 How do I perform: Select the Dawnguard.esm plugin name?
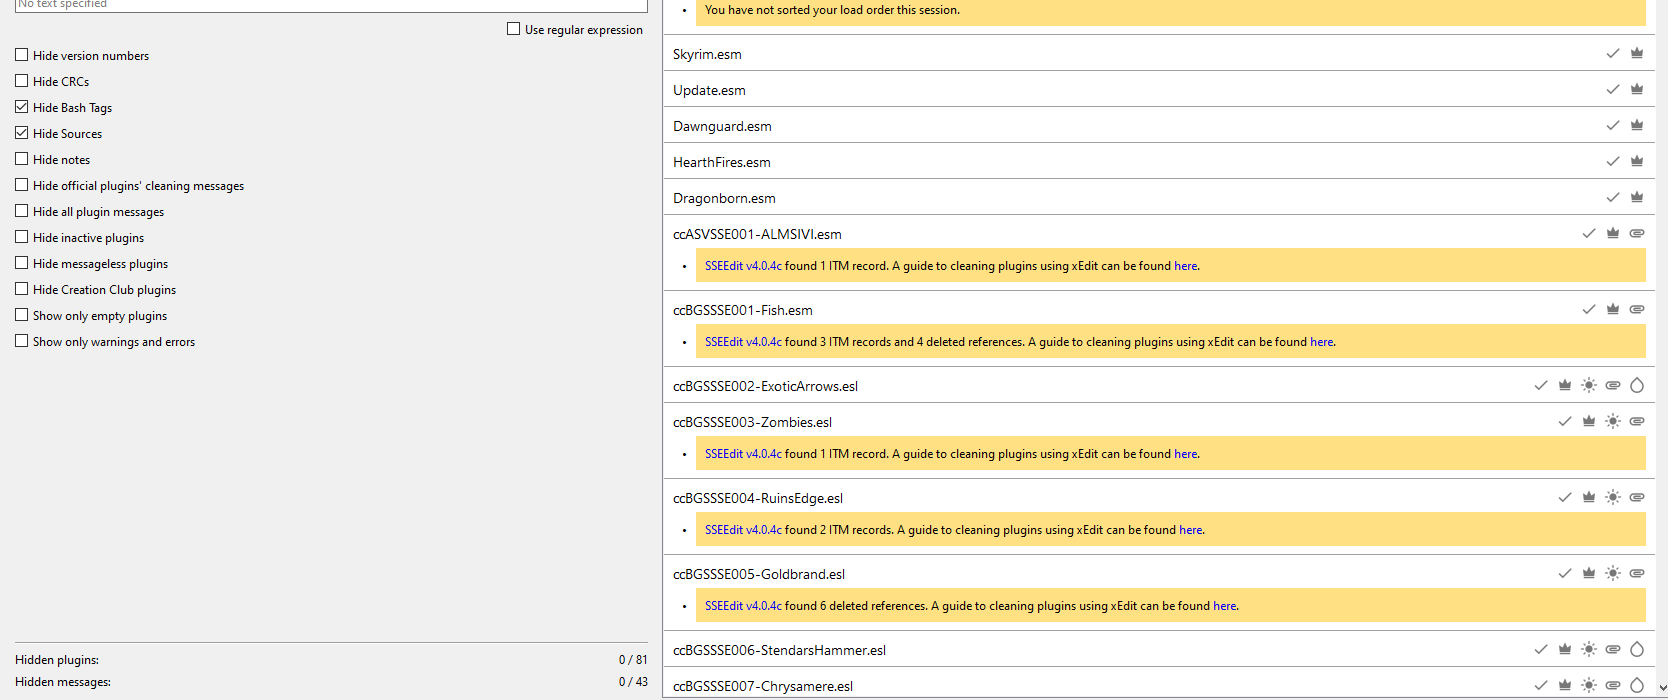coord(722,126)
